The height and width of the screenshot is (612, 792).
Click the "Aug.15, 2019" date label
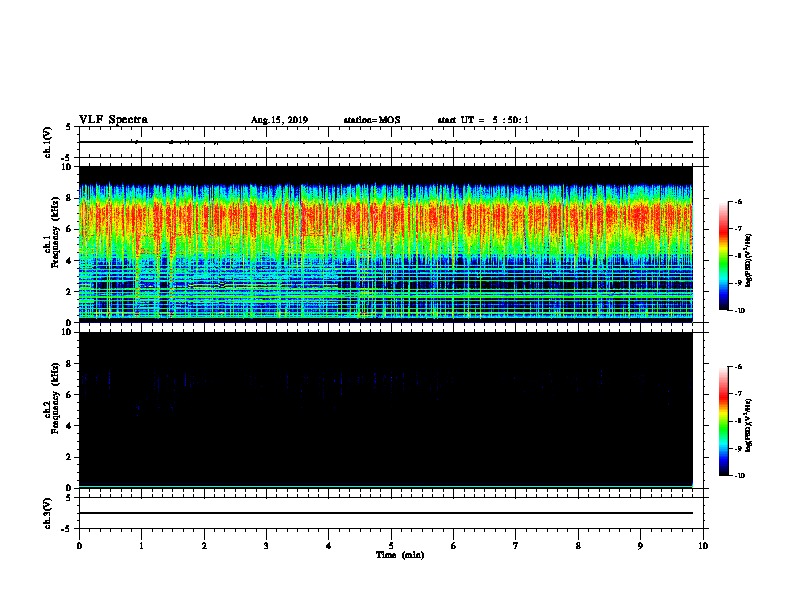(x=279, y=120)
